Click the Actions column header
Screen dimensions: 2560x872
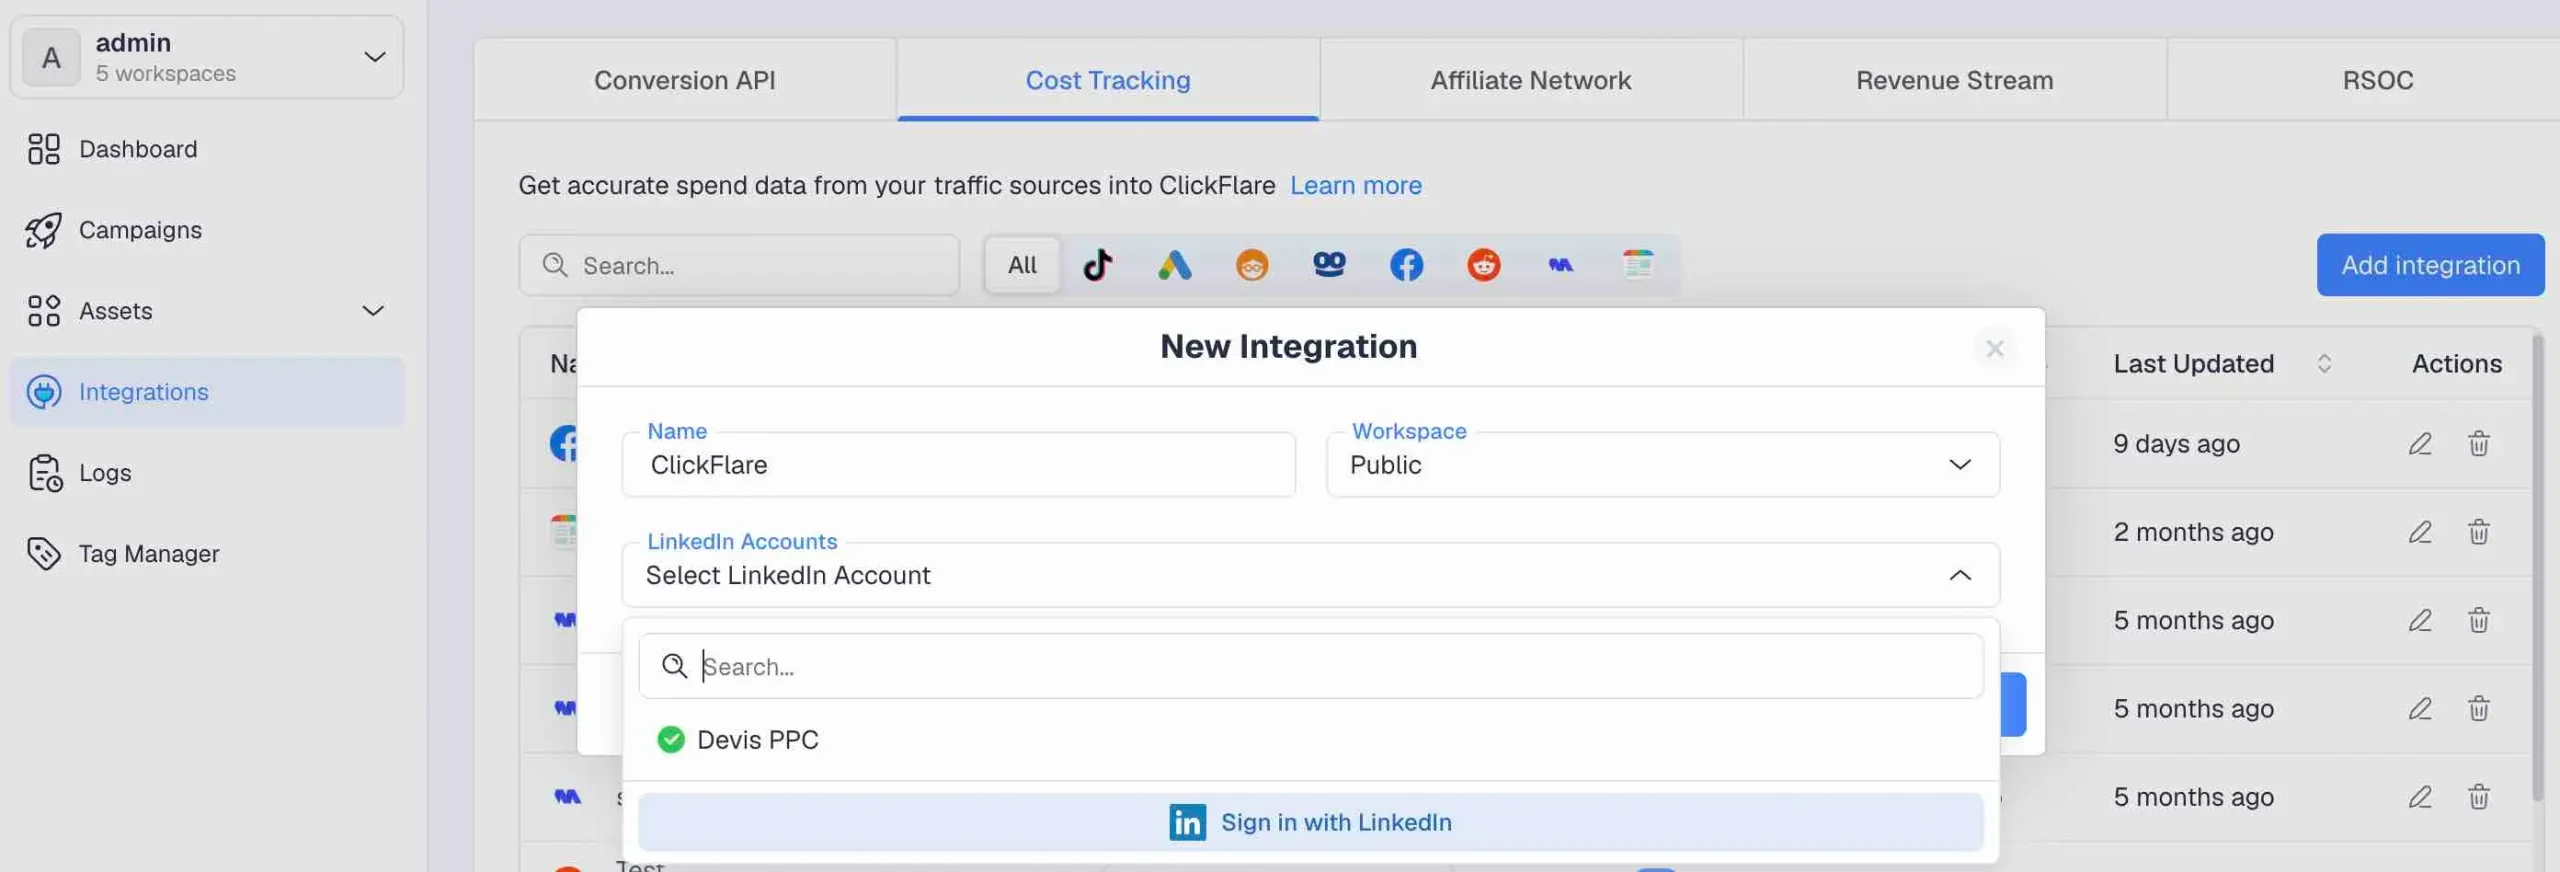click(2456, 363)
